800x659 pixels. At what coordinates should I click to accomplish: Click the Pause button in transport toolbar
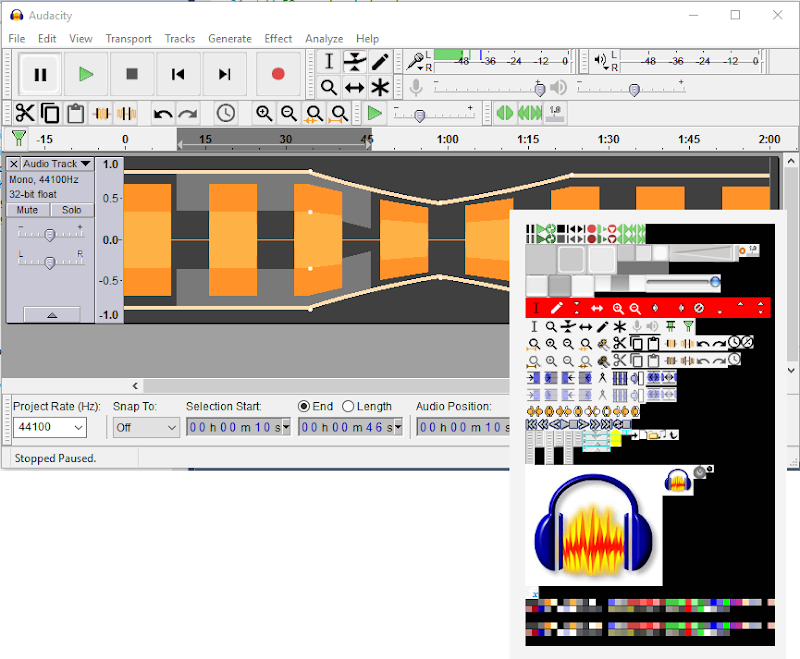coord(40,74)
